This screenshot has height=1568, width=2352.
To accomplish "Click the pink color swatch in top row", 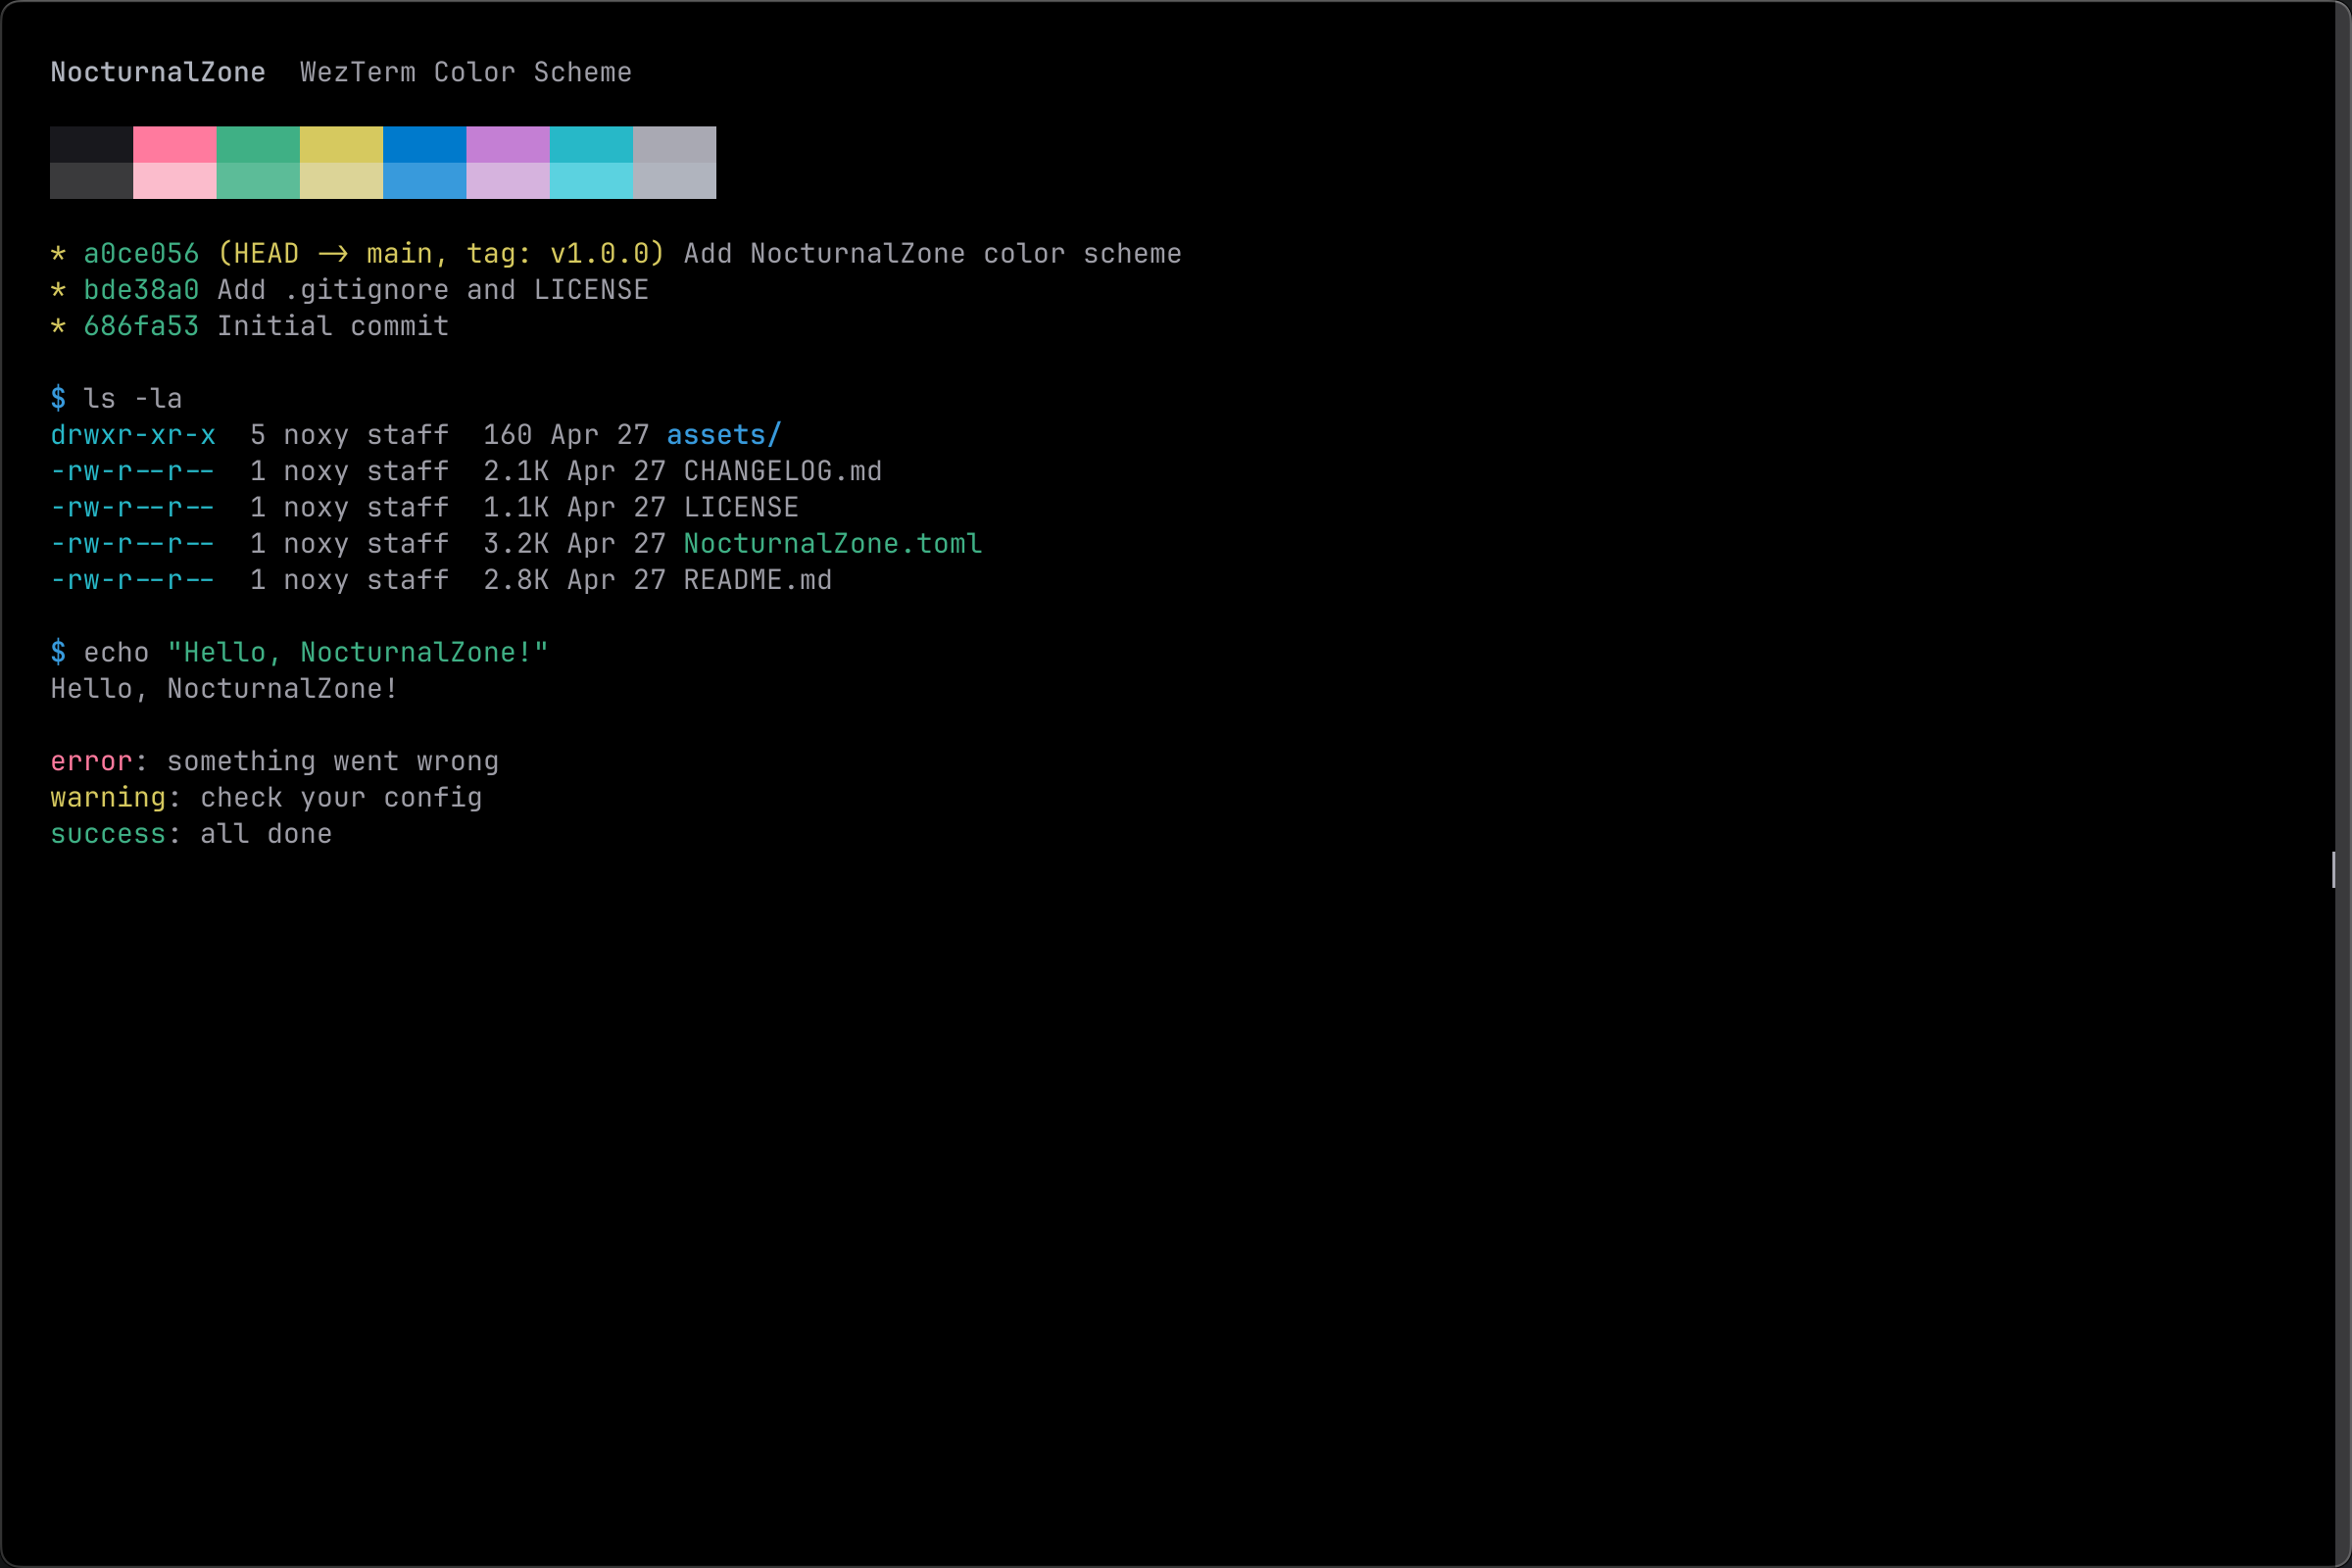I will [x=174, y=144].
